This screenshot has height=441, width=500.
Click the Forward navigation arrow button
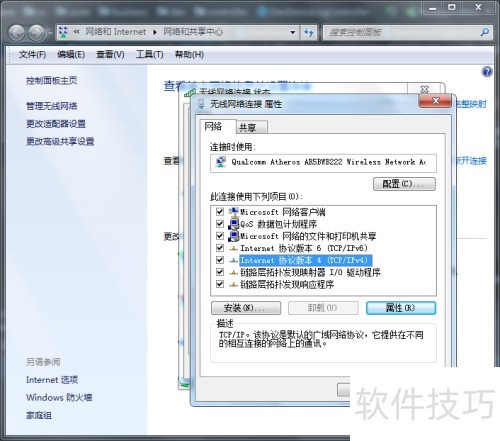[36, 33]
